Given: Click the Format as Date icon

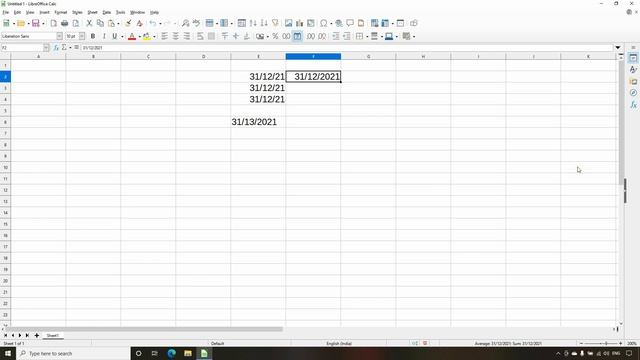Looking at the screenshot, I should click(x=297, y=36).
